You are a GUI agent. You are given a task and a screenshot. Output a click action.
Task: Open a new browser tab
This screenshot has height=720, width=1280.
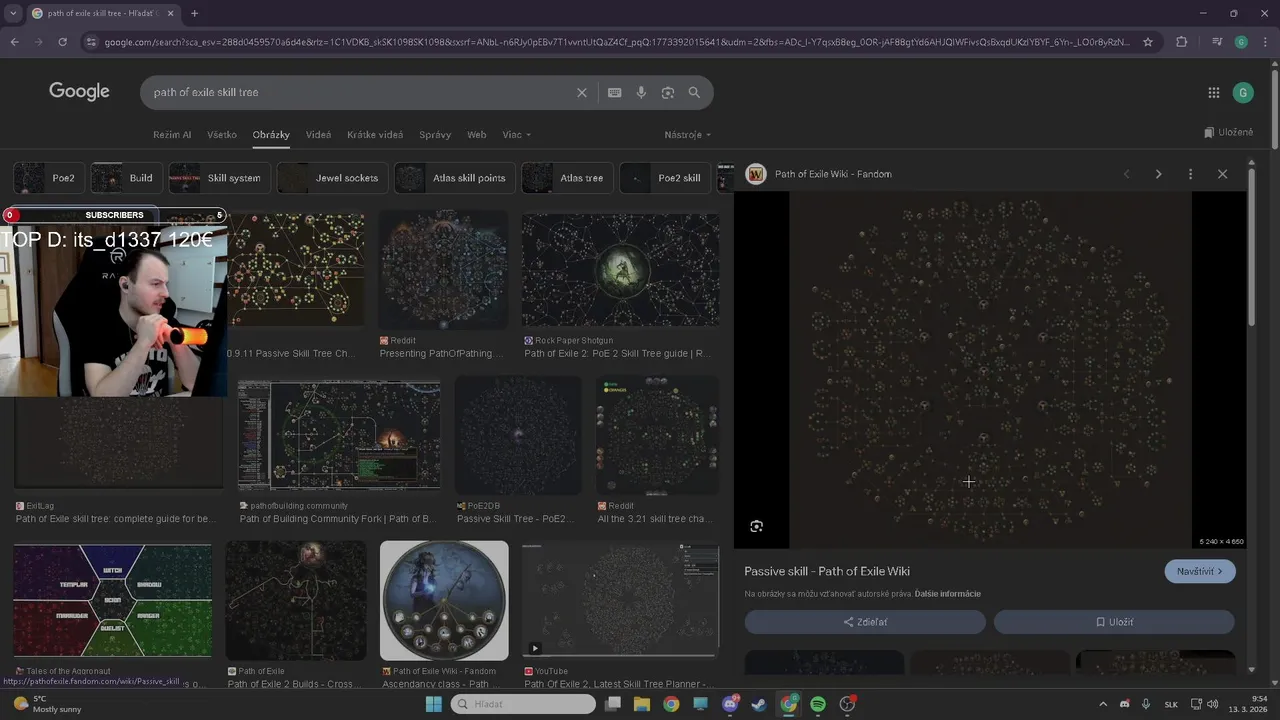[x=194, y=13]
